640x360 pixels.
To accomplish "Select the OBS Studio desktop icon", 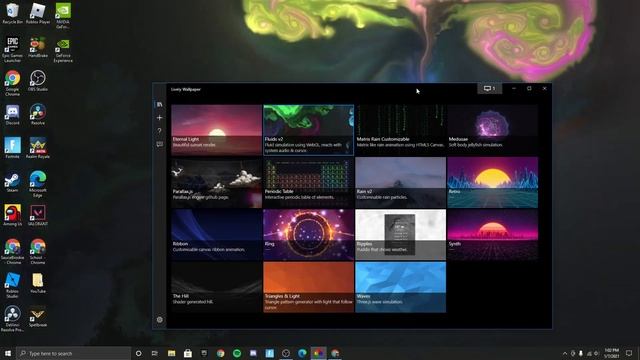I will [38, 81].
